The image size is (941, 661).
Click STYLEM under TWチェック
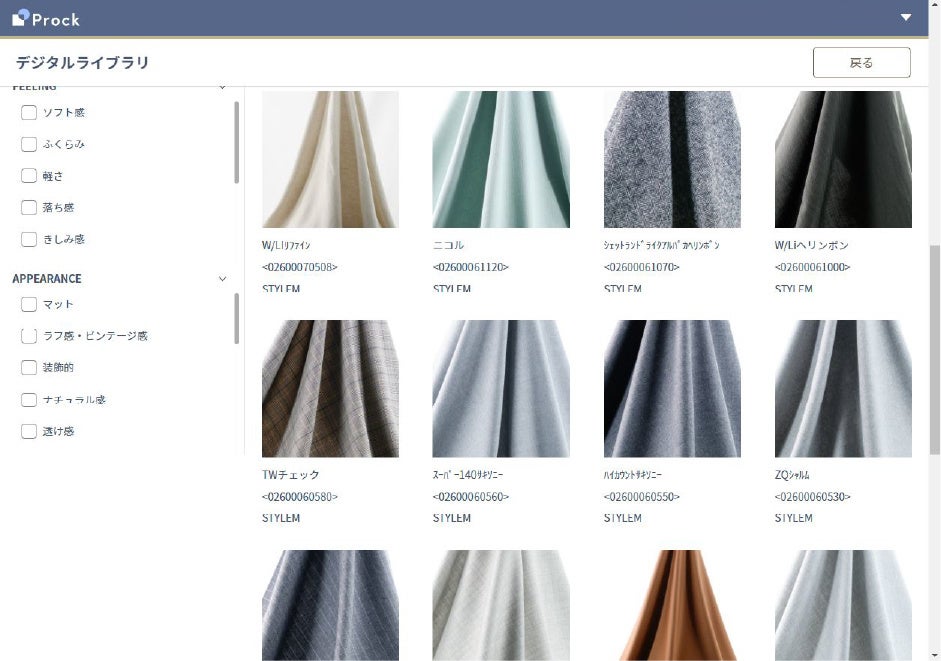click(281, 518)
